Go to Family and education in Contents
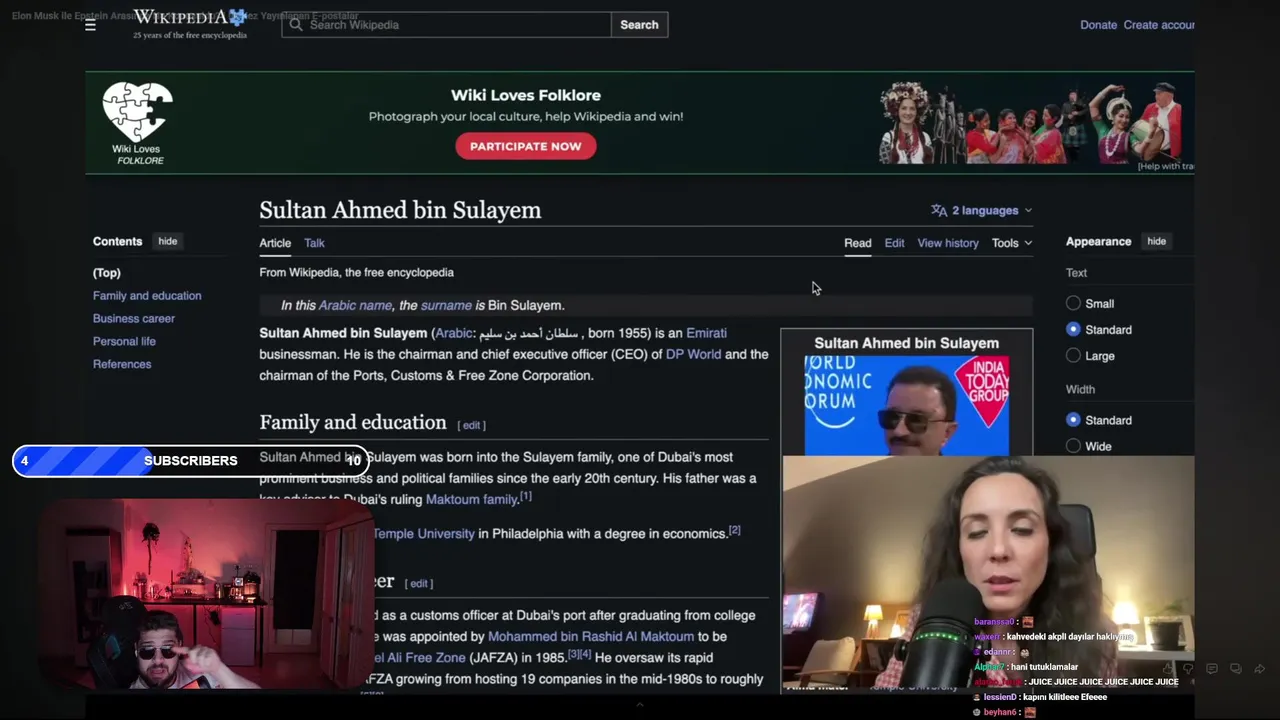 pos(147,296)
